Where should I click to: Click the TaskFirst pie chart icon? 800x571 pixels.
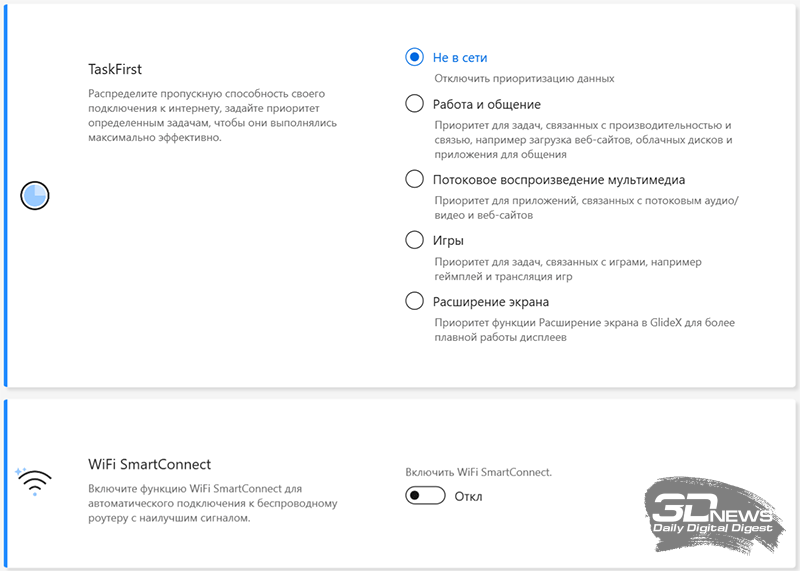tap(35, 195)
